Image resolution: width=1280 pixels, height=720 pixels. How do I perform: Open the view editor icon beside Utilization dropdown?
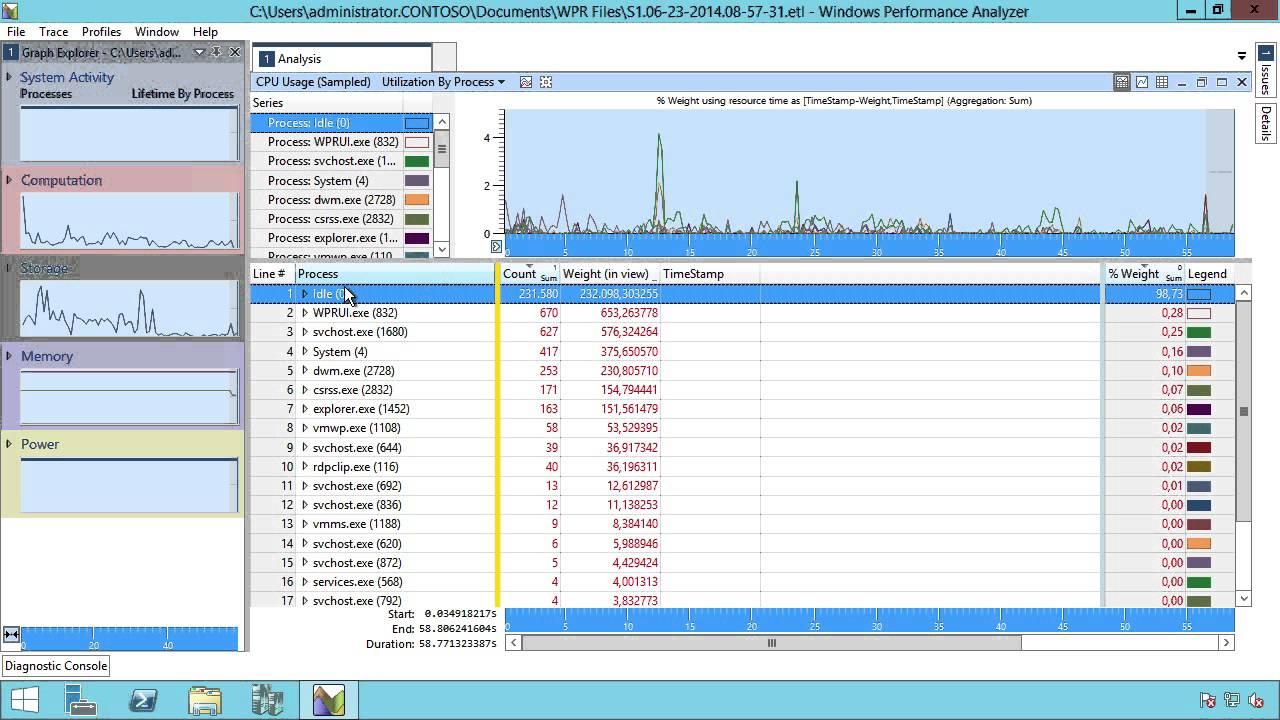tap(526, 82)
